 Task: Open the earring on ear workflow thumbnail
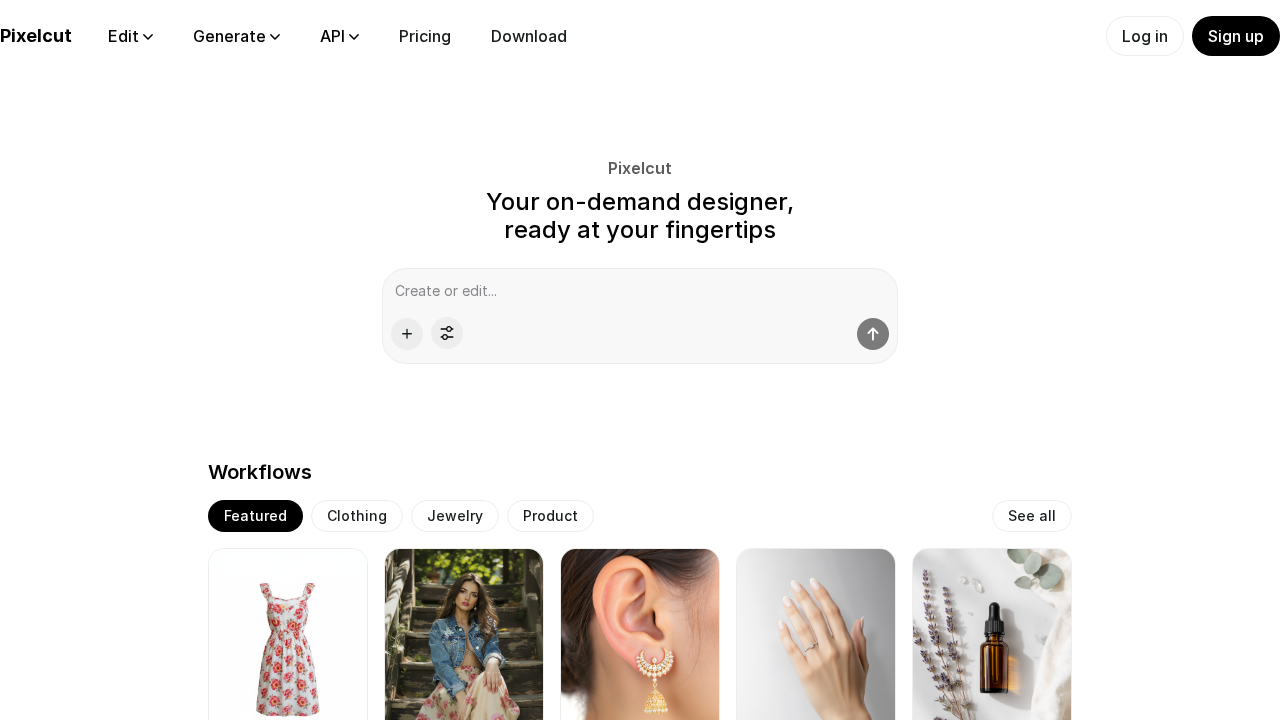640,634
